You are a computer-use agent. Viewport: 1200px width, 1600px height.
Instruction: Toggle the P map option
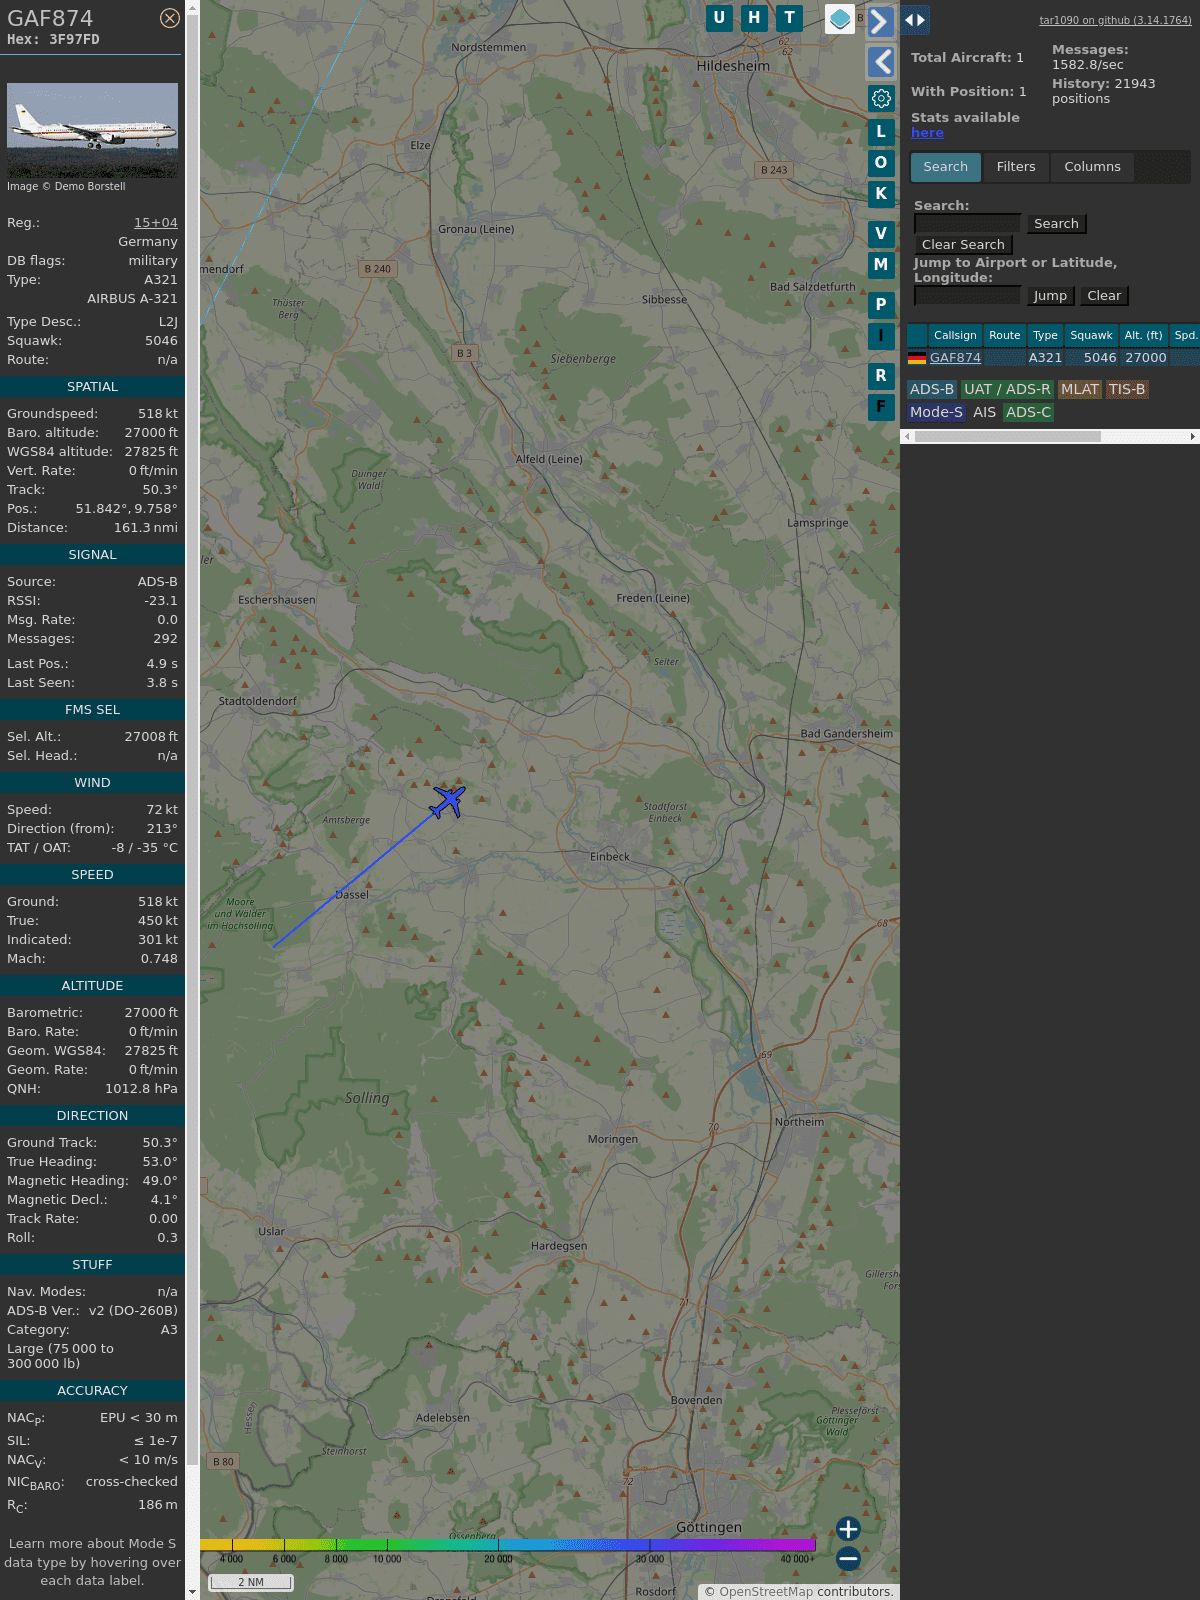(x=881, y=304)
